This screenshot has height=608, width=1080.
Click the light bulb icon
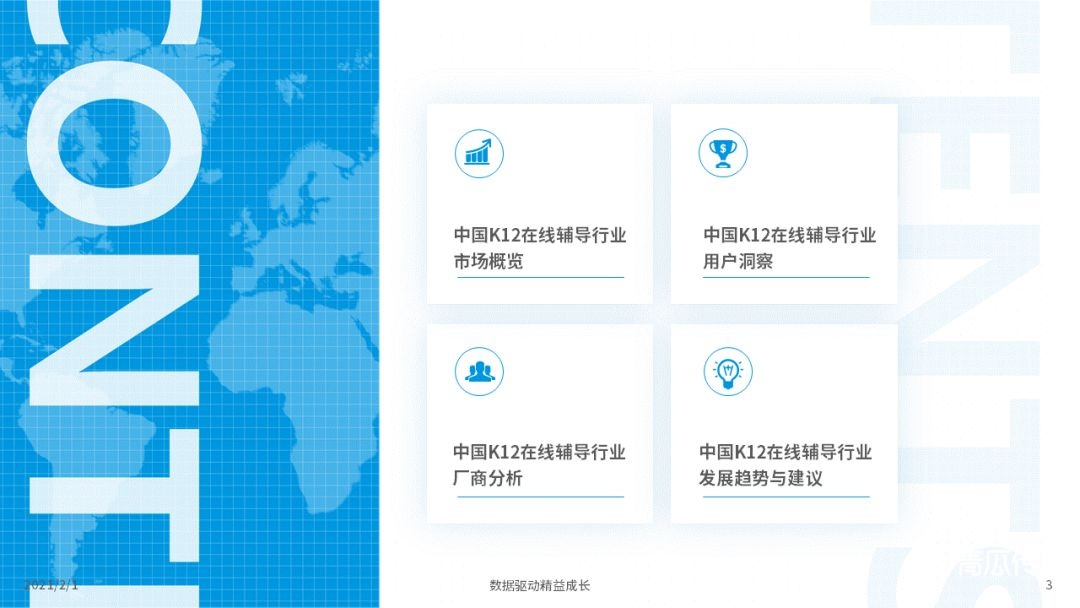pos(727,372)
